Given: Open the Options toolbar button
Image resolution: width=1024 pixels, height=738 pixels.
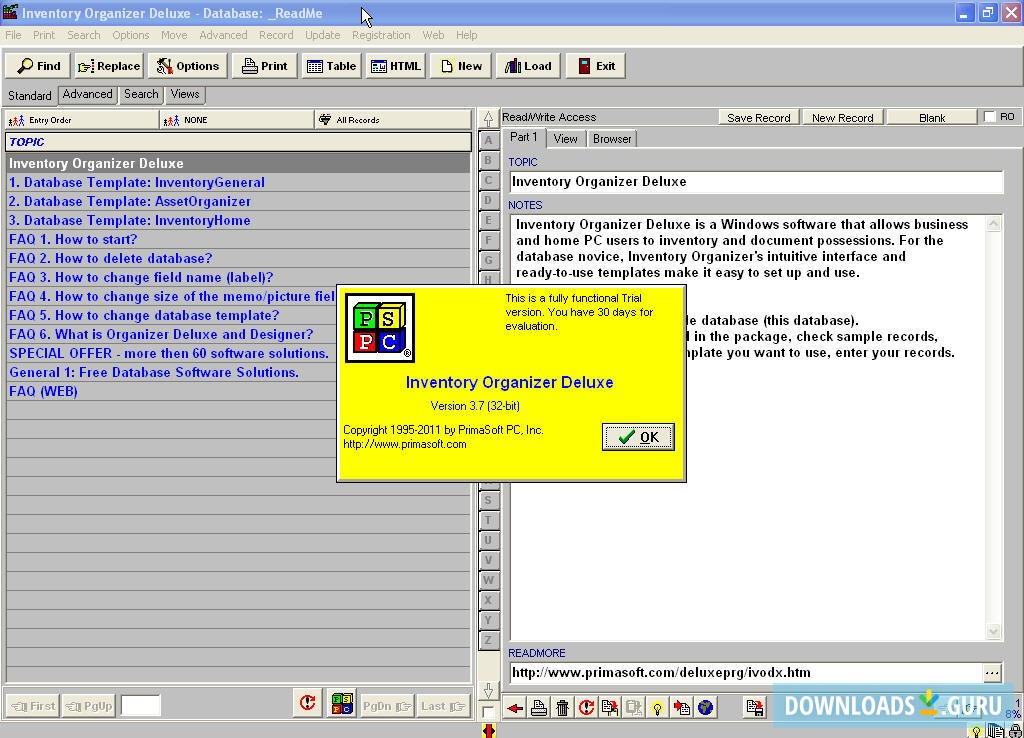Looking at the screenshot, I should (x=187, y=66).
